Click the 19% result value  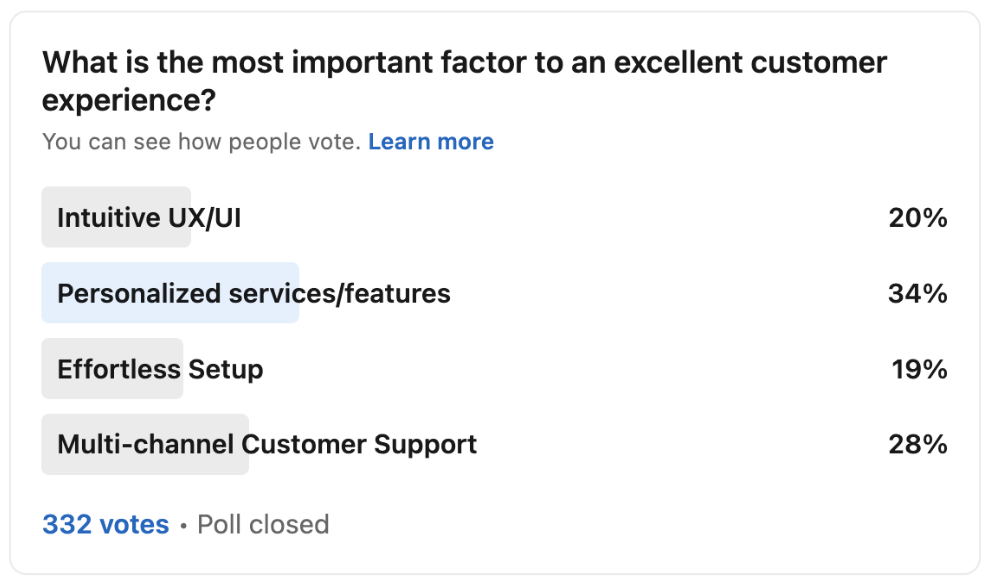point(919,369)
